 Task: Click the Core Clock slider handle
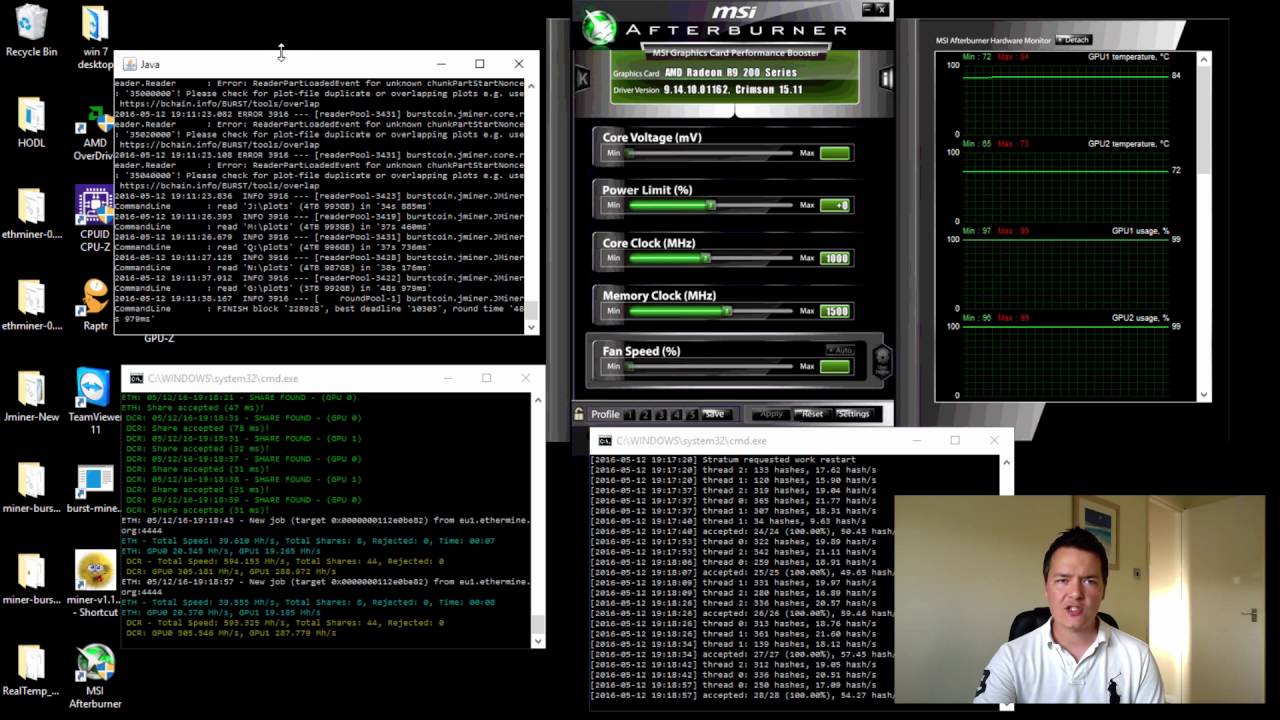[705, 258]
